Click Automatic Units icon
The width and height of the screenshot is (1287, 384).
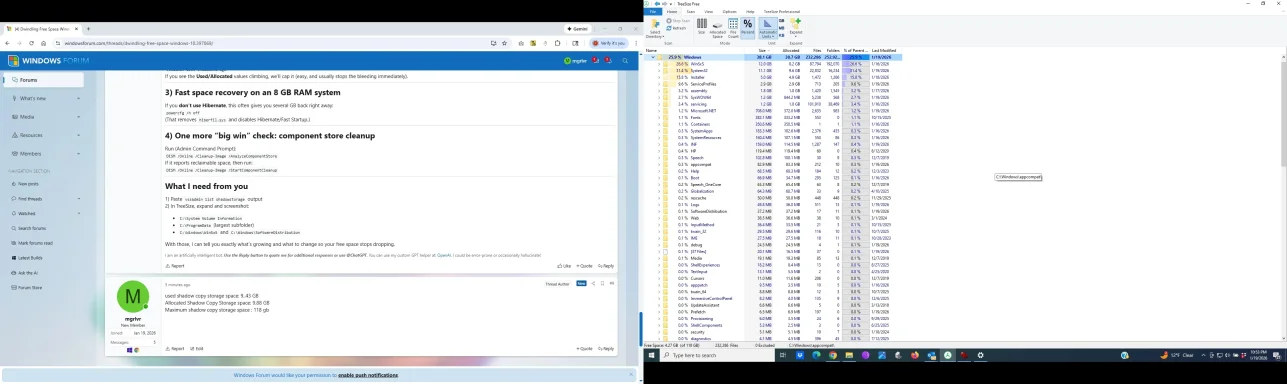point(768,29)
